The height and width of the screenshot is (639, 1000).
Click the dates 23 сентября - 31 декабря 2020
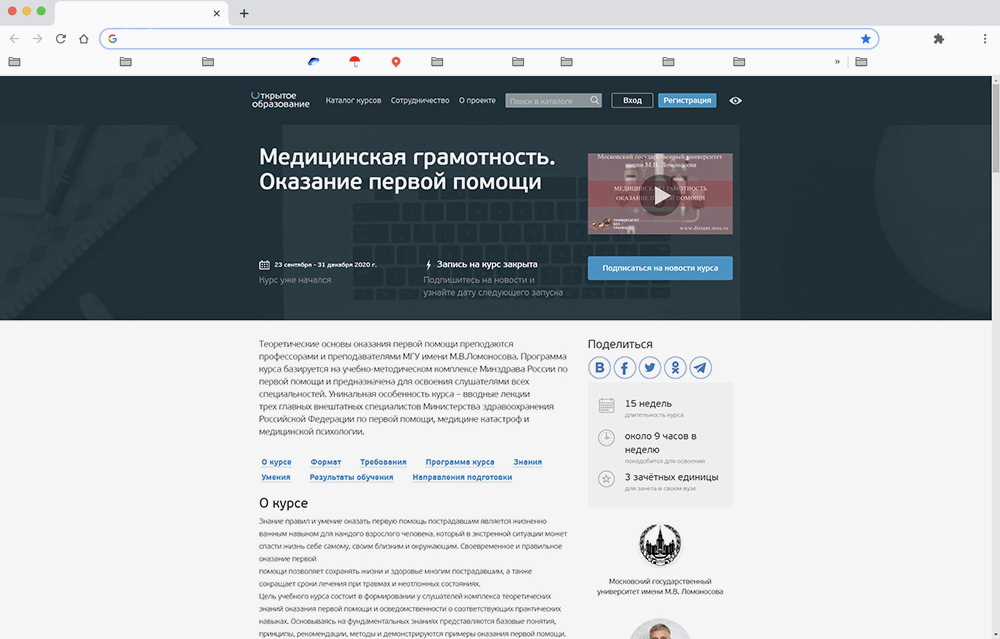[325, 265]
